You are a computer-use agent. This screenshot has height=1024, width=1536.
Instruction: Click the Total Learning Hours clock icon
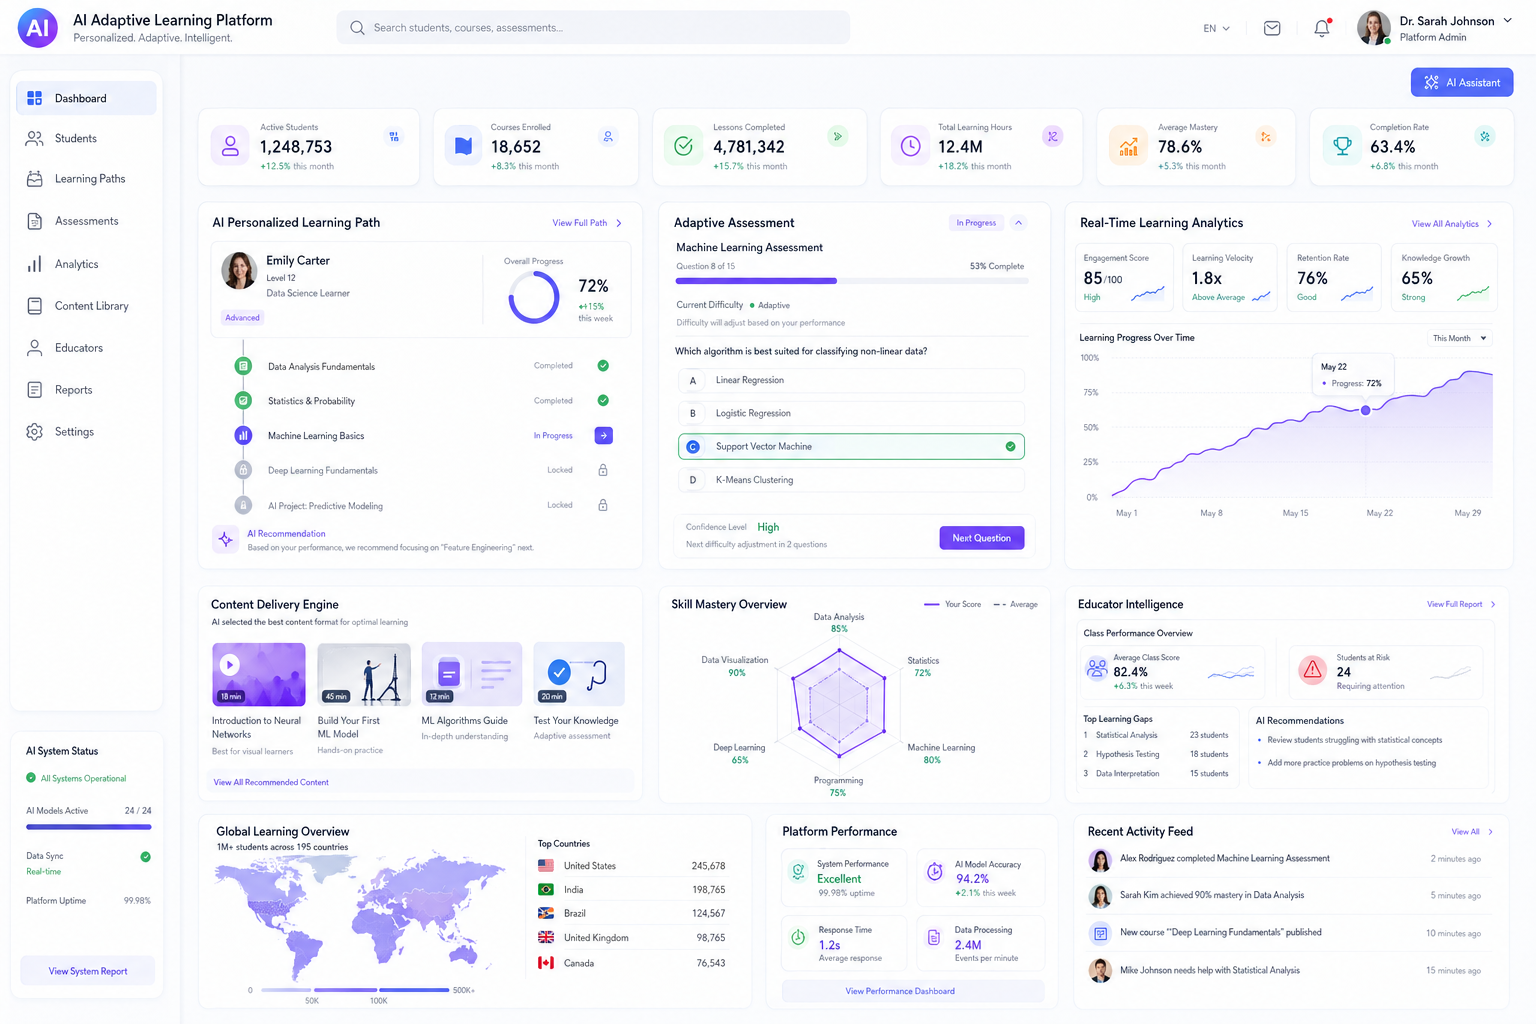coord(911,146)
